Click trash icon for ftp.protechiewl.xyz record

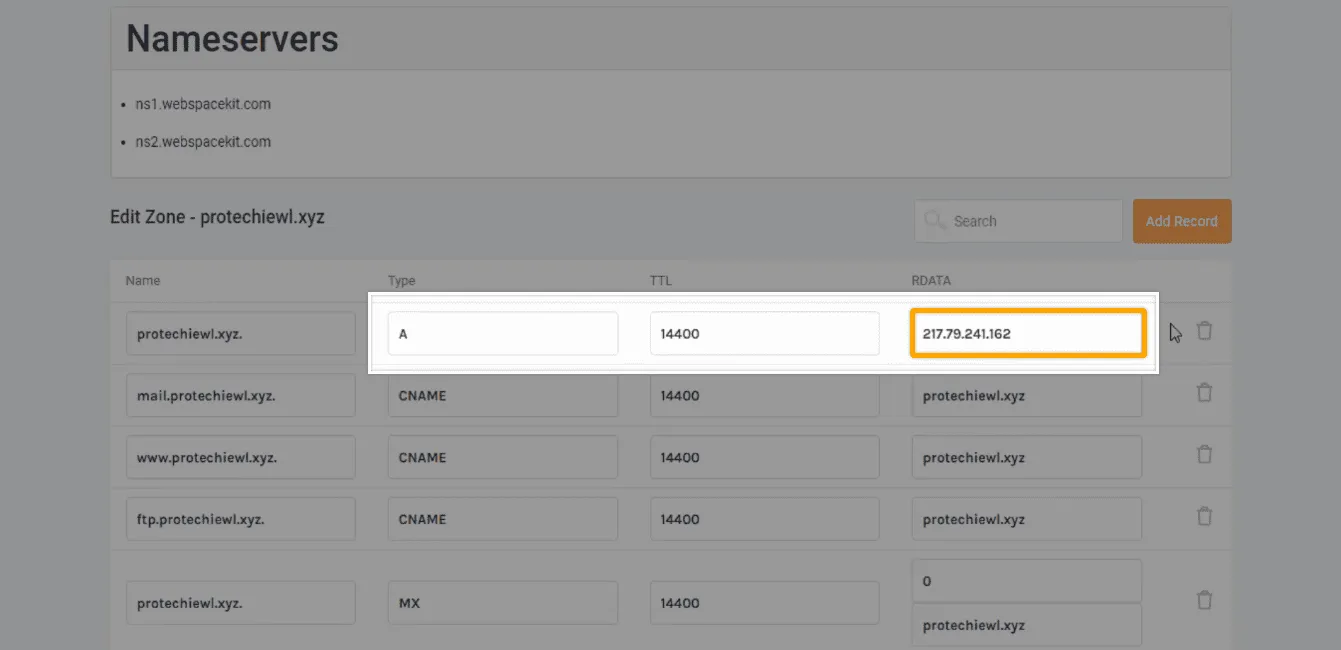[x=1204, y=517]
